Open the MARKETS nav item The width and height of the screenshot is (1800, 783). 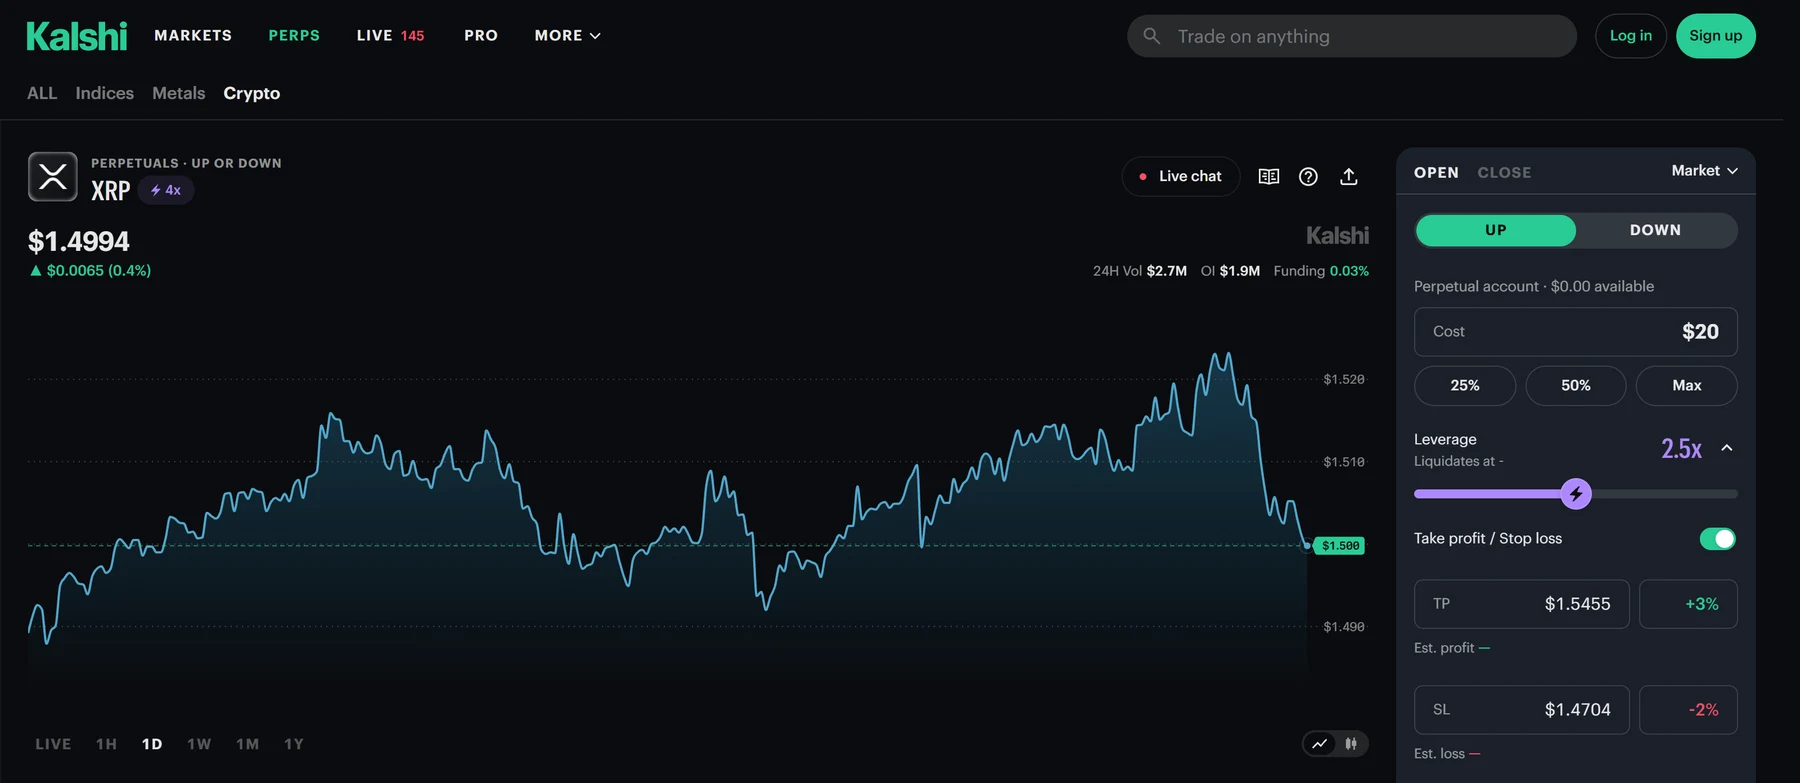click(193, 36)
